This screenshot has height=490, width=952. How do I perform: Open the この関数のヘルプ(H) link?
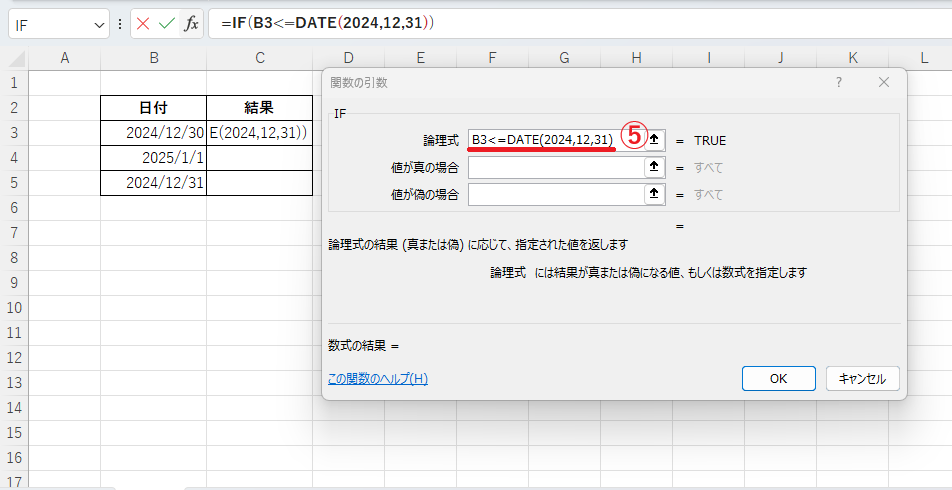click(x=378, y=379)
